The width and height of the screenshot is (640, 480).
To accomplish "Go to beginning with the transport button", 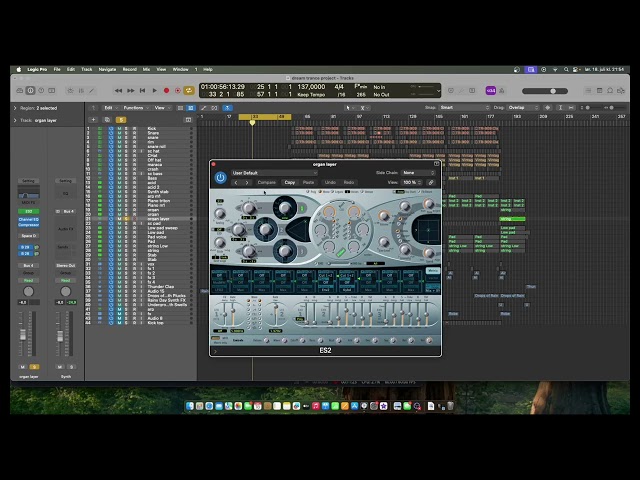I will click(142, 91).
